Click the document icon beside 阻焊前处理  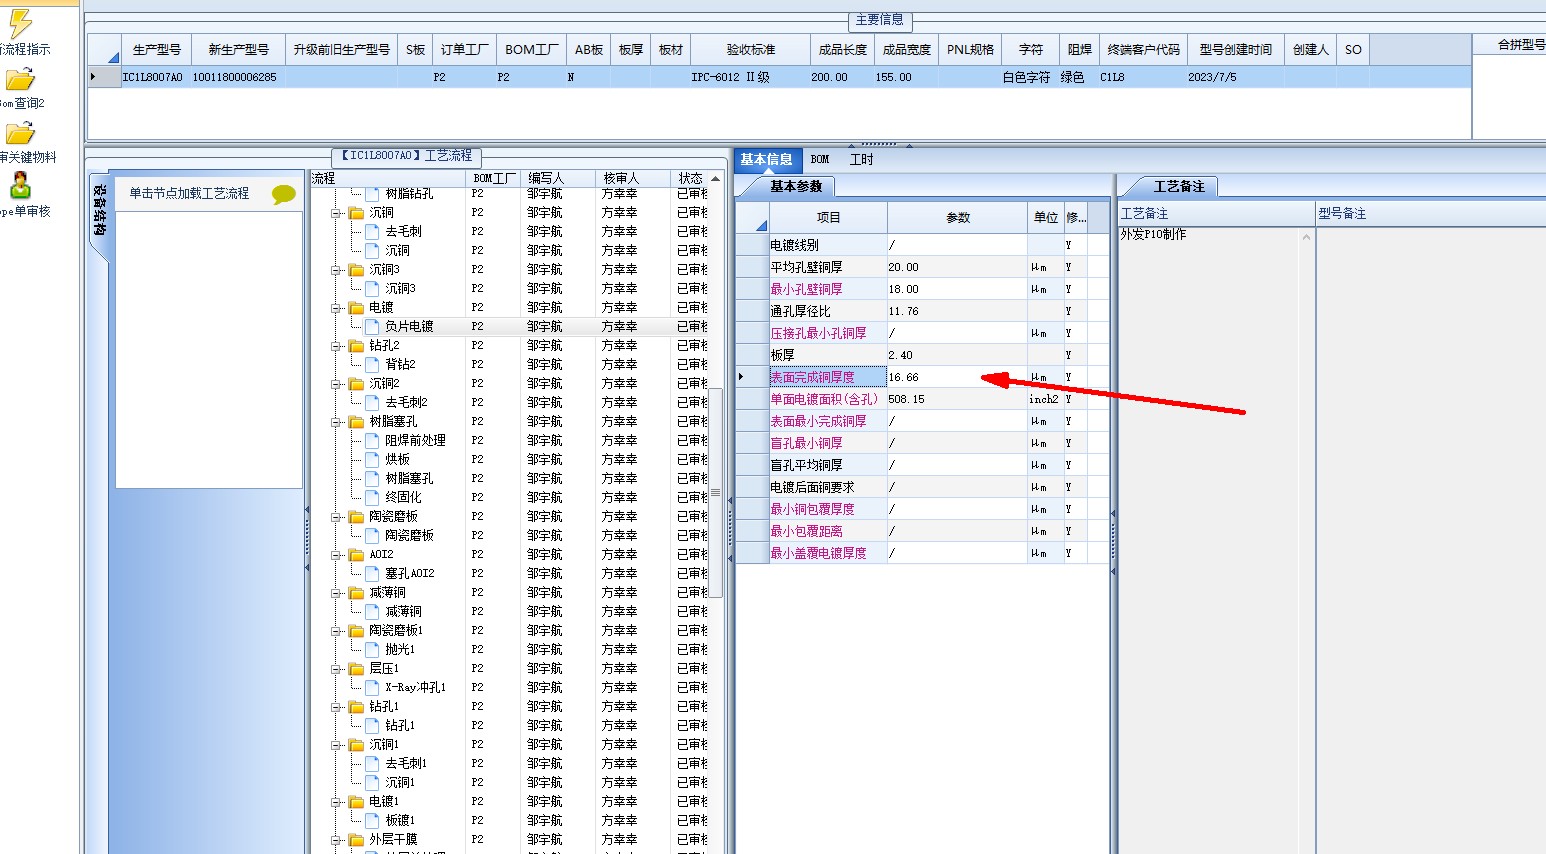[x=373, y=441]
